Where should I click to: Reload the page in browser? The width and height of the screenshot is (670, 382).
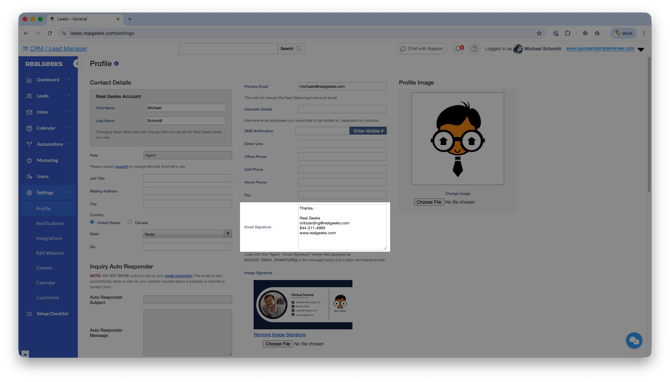click(50, 33)
